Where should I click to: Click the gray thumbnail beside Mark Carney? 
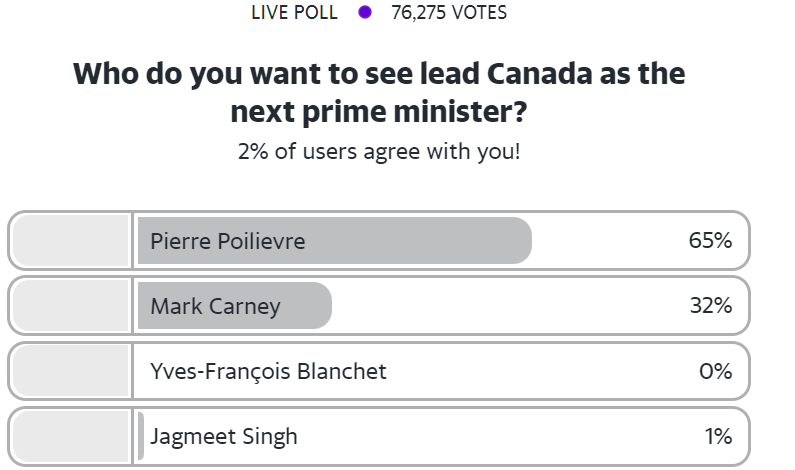click(x=71, y=306)
